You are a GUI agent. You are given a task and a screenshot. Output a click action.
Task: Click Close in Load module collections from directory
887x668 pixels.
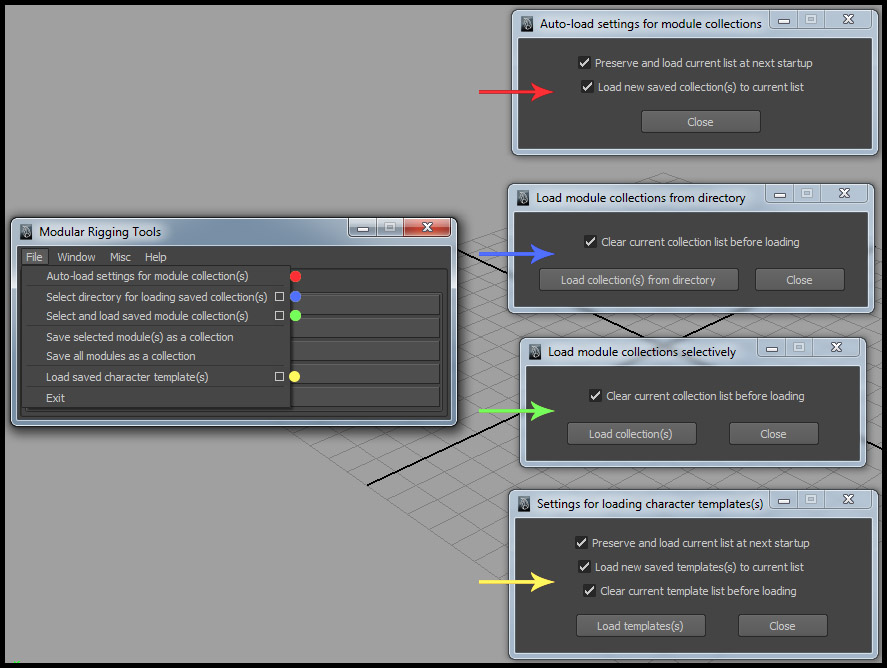(x=799, y=280)
